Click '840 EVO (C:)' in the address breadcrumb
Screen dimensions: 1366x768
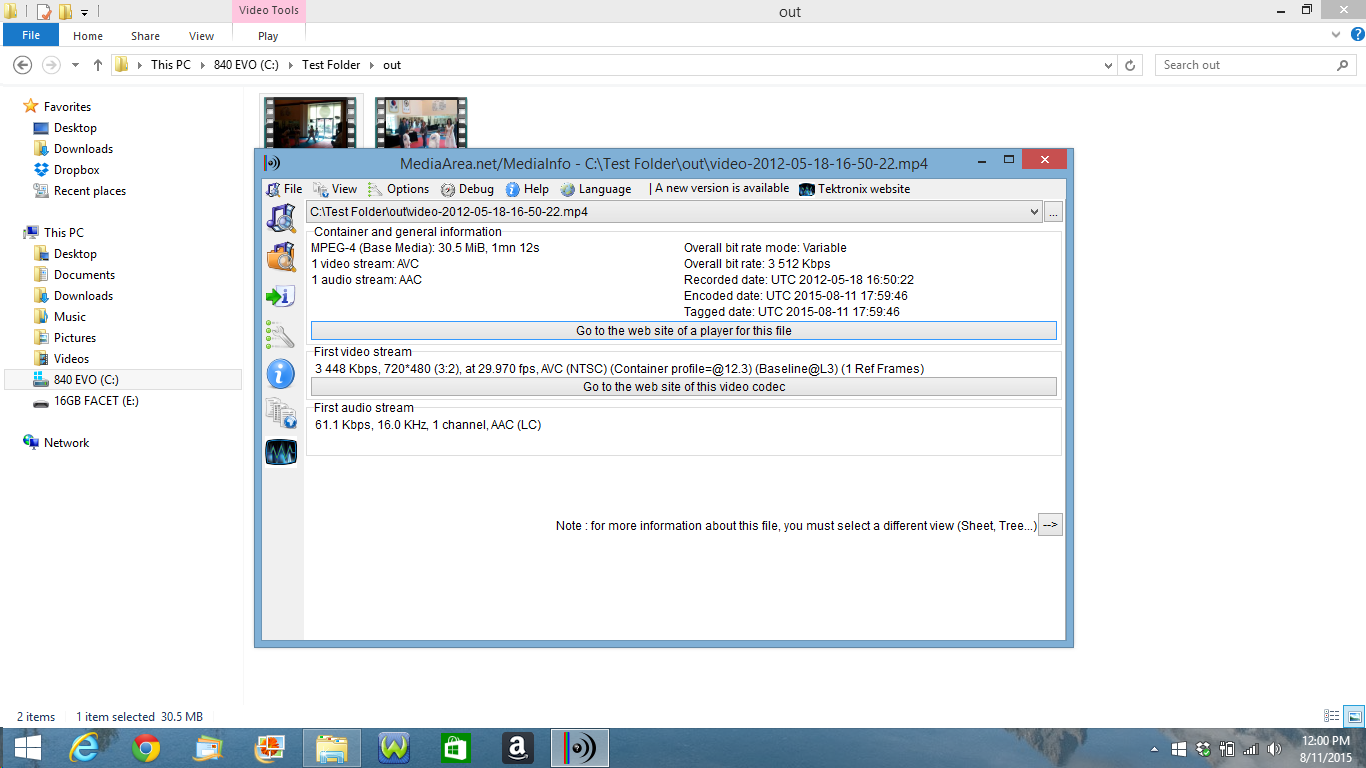246,65
